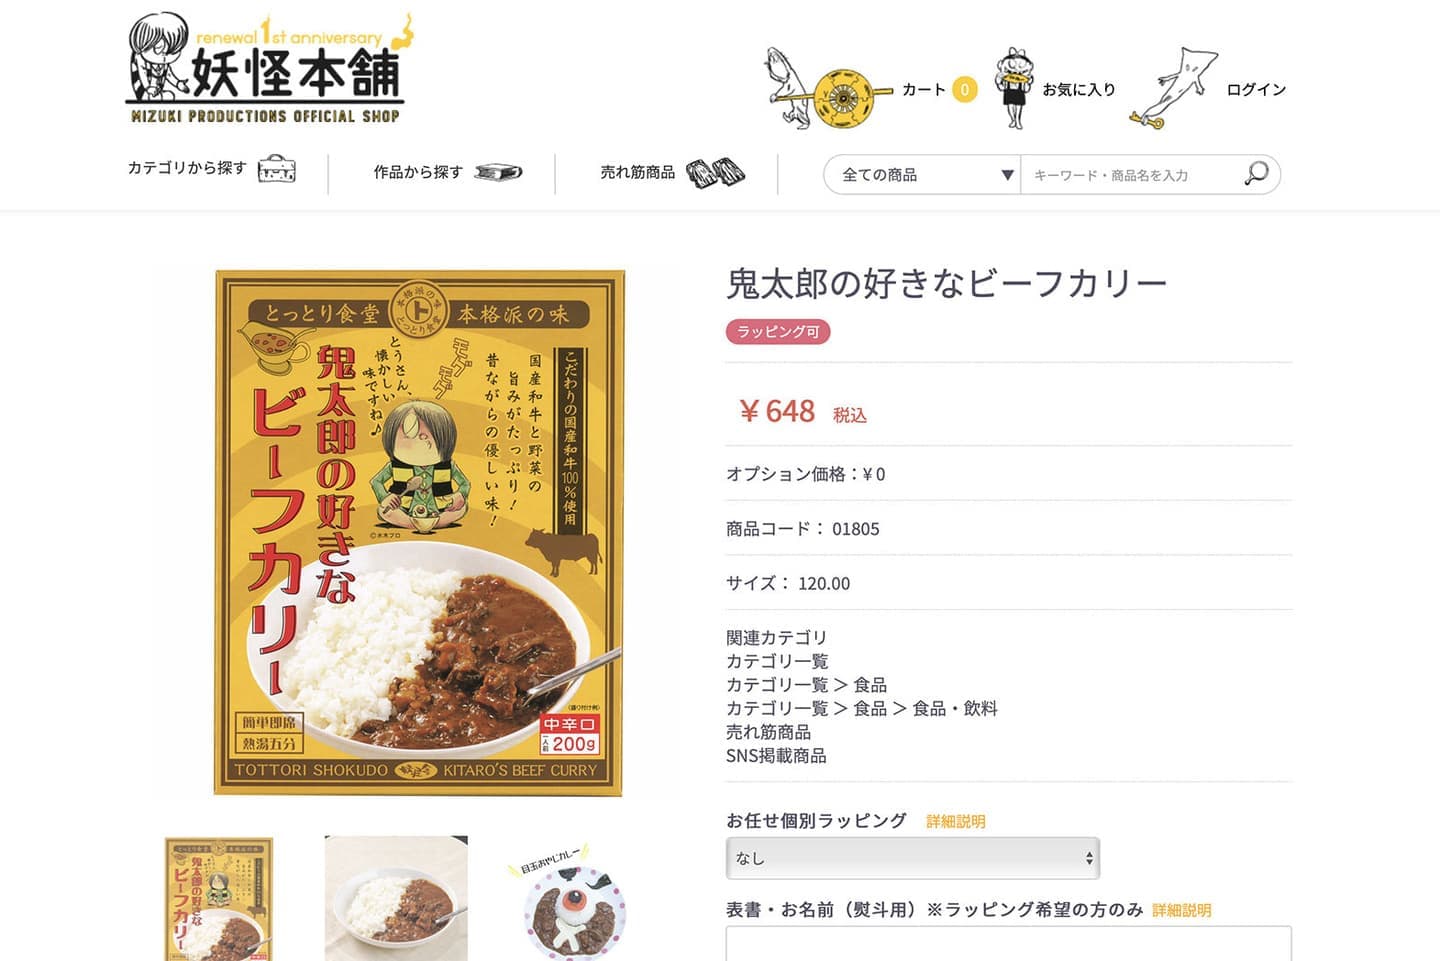
Task: Open the 全ての商品 category dropdown
Action: pos(922,174)
